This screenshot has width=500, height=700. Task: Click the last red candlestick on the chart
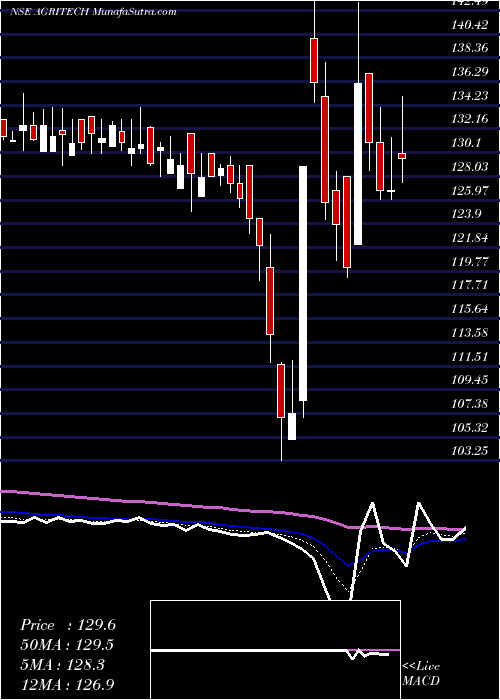pyautogui.click(x=402, y=156)
